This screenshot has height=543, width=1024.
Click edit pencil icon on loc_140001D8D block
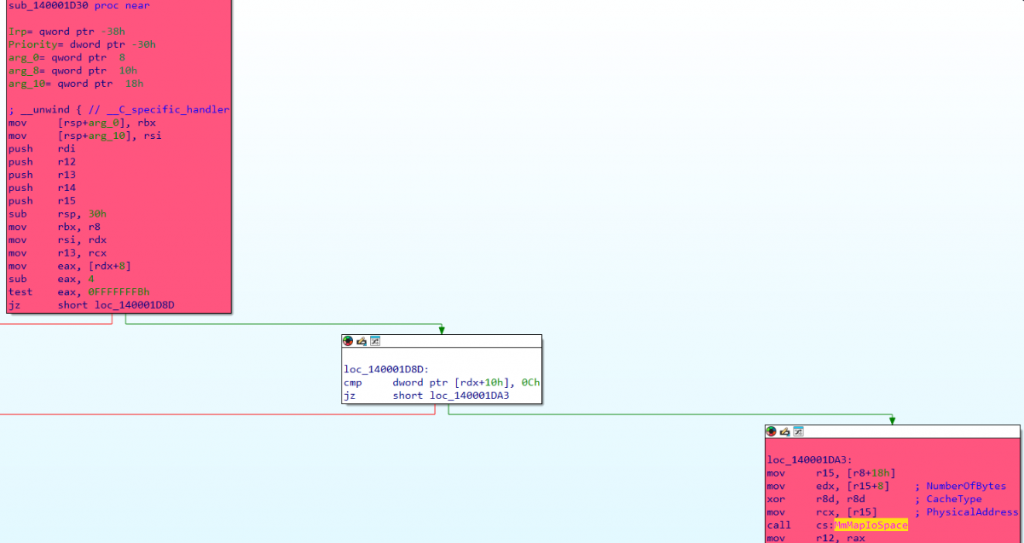click(x=362, y=341)
